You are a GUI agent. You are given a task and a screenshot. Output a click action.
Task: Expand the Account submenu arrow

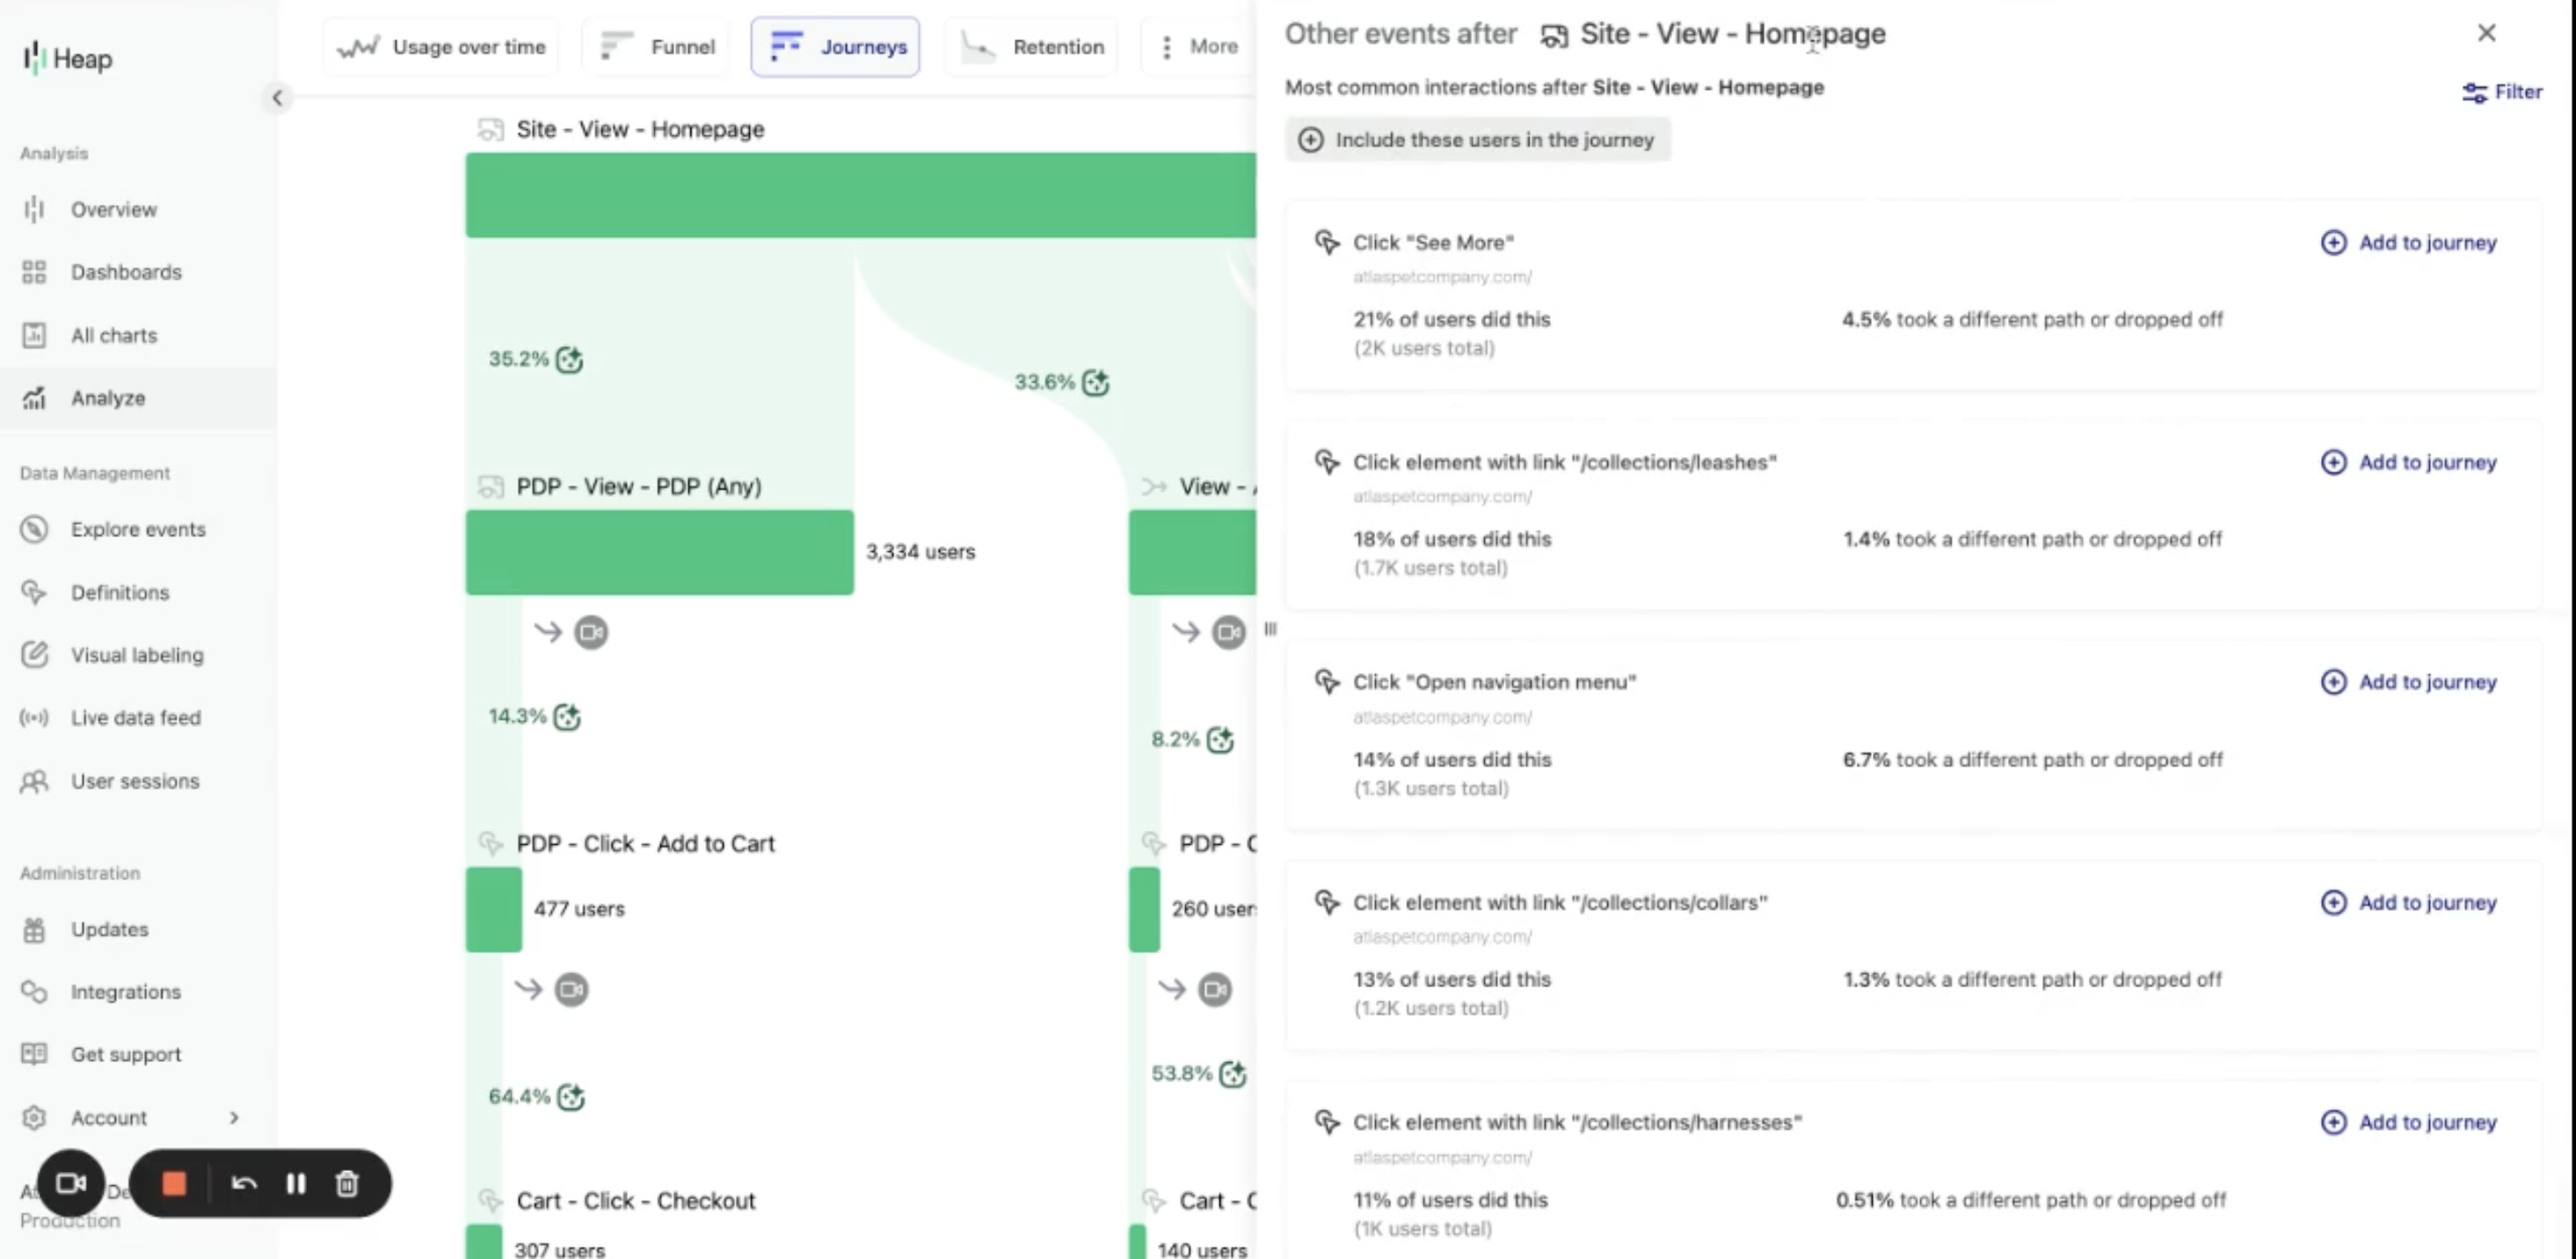[234, 1118]
